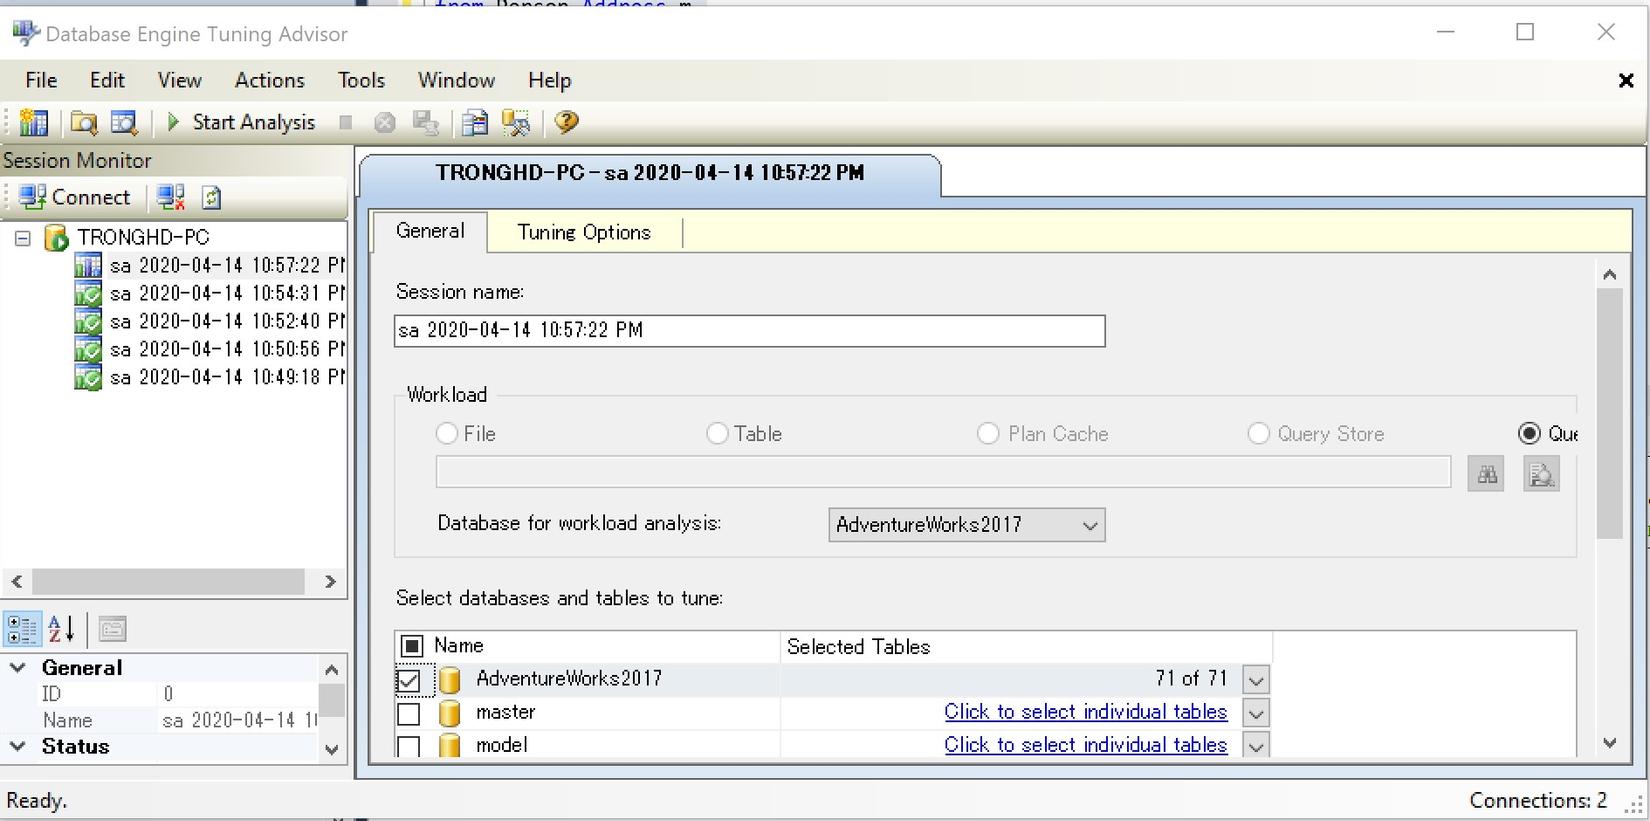Switch to the General tab
The image size is (1650, 821).
coord(430,231)
